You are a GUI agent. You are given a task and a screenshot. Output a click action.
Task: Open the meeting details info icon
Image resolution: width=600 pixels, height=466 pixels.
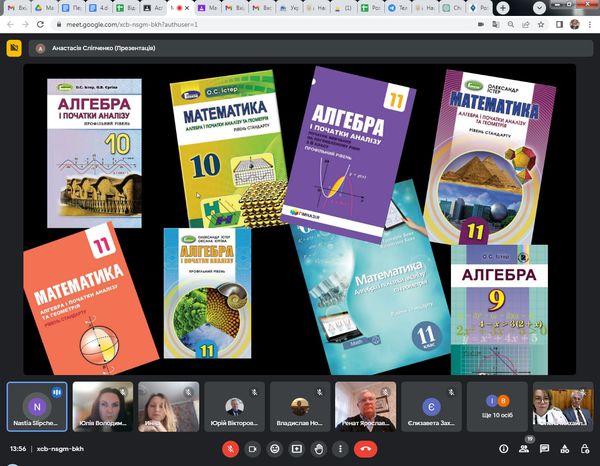pos(503,449)
